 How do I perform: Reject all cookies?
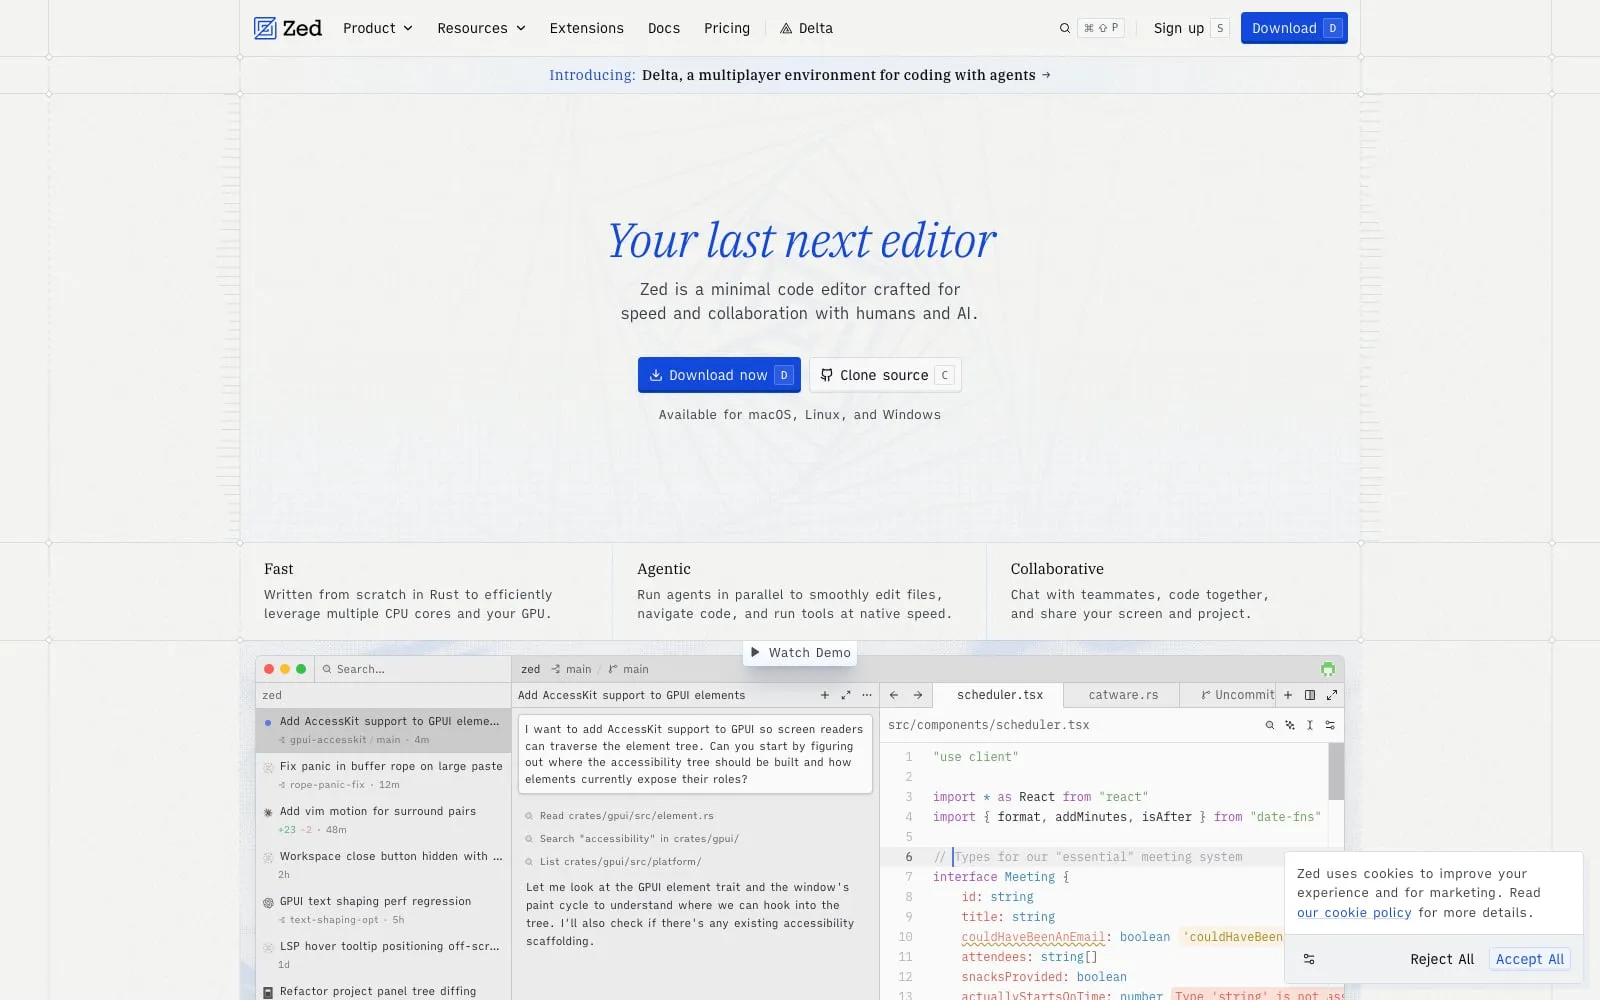[x=1442, y=959]
